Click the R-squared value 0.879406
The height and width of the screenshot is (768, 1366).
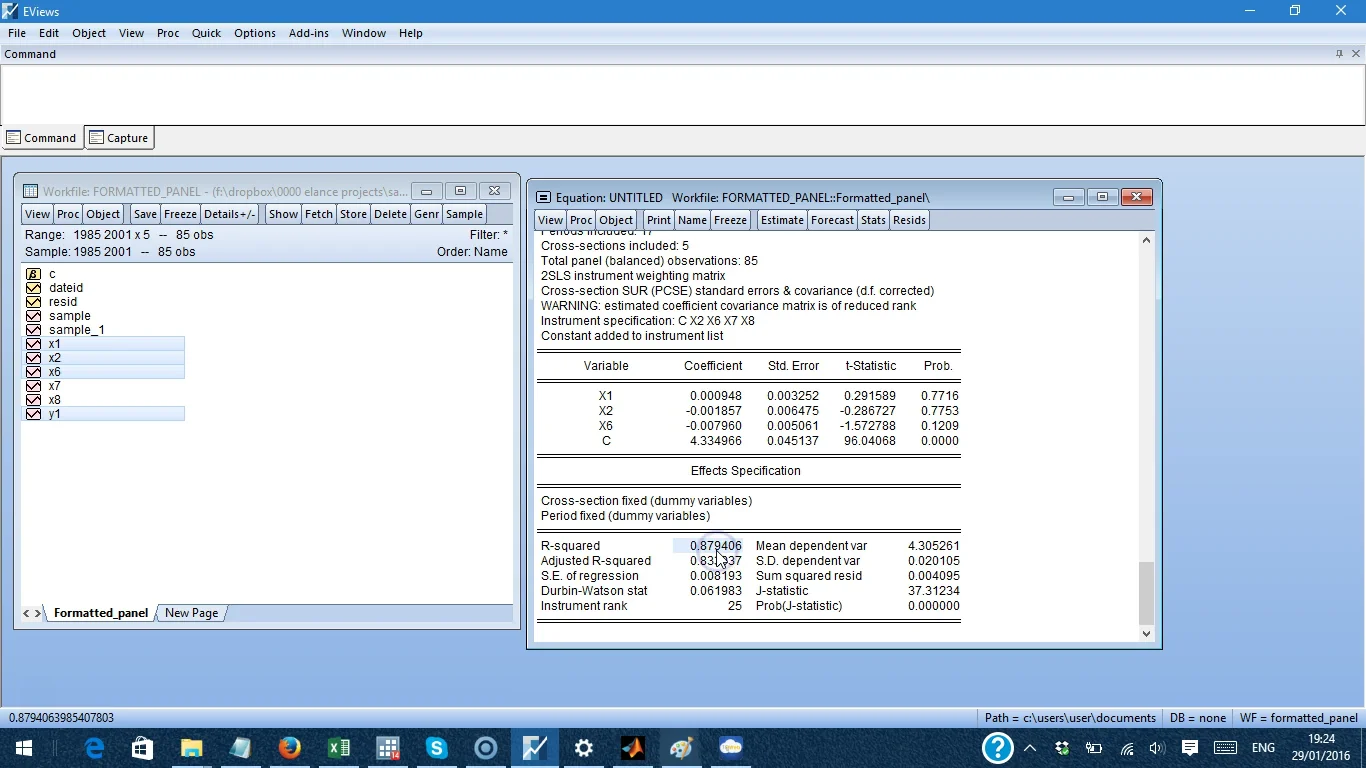coord(716,546)
